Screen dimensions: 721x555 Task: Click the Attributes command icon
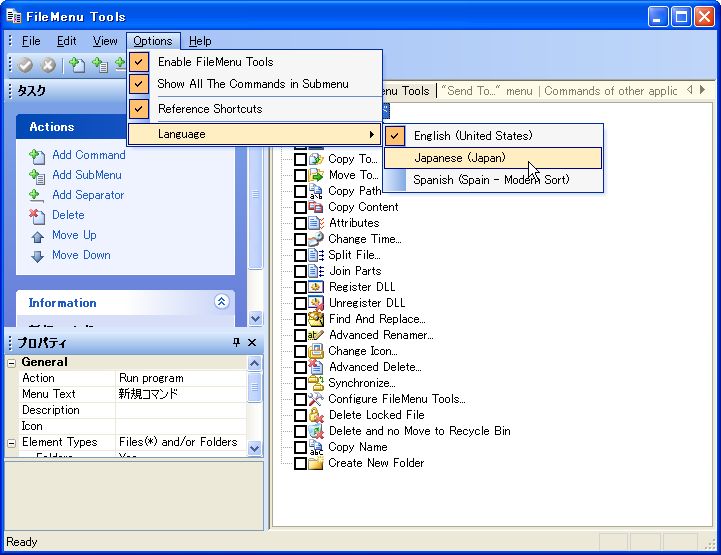coord(316,223)
